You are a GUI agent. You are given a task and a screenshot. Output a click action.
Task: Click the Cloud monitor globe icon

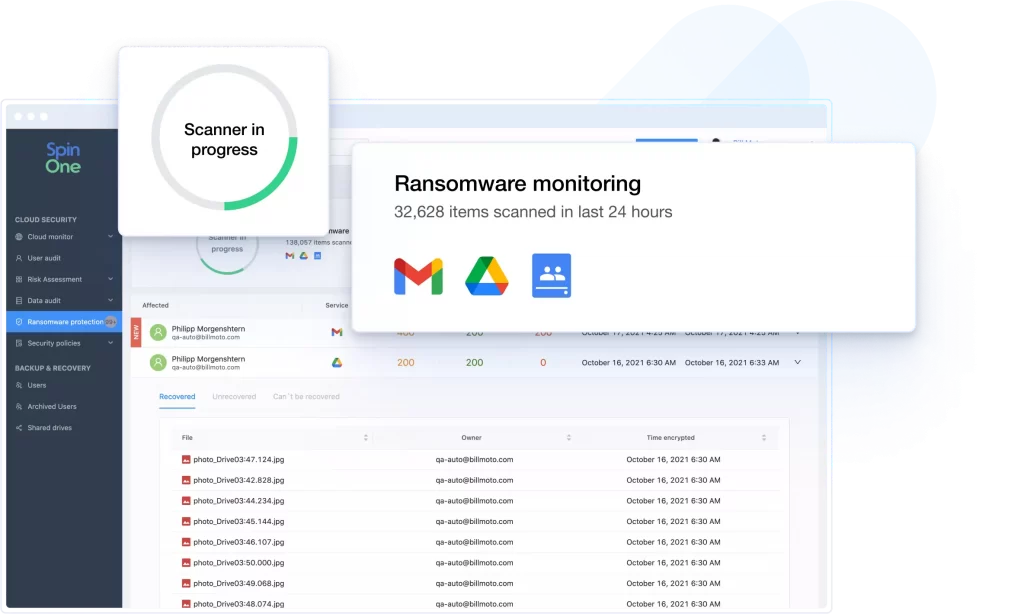point(19,237)
